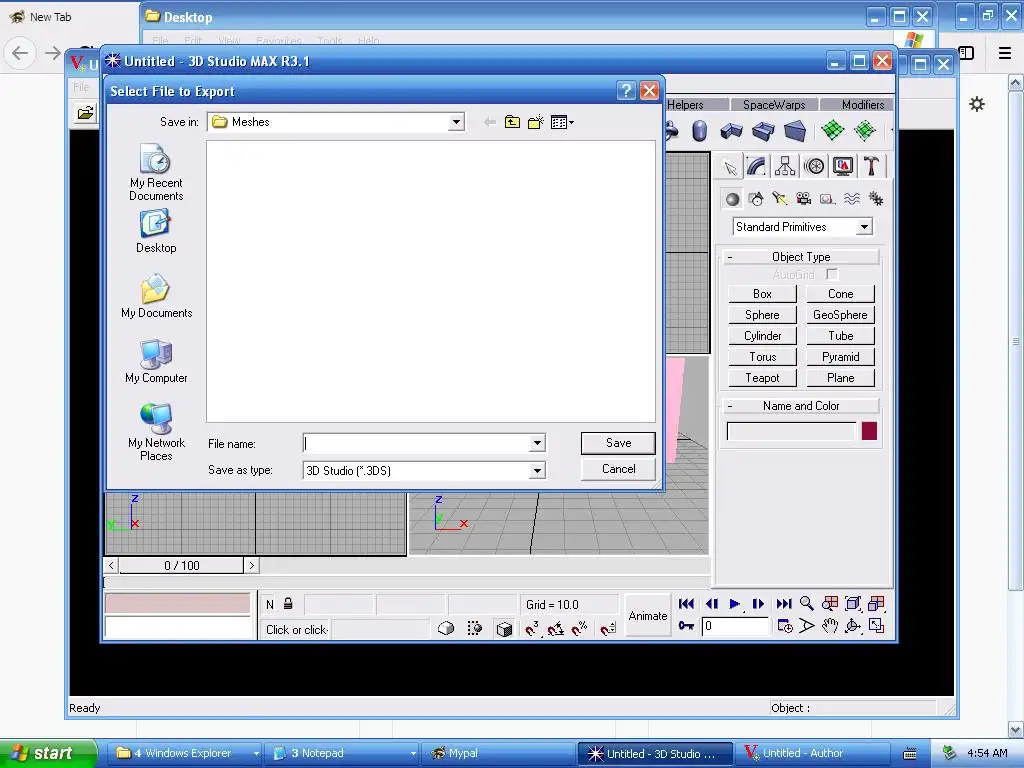Go up one folder level in dialog
1024x768 pixels.
pos(512,122)
